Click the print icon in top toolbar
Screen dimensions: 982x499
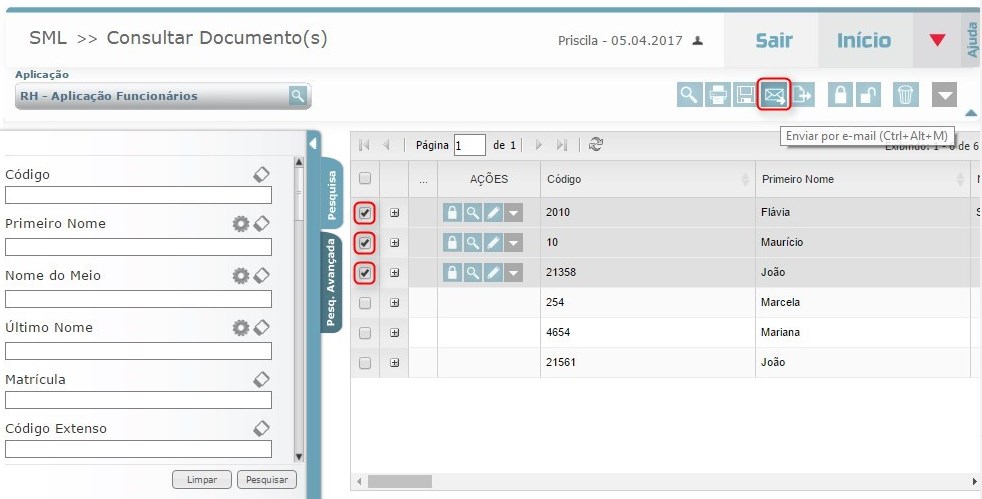click(718, 95)
